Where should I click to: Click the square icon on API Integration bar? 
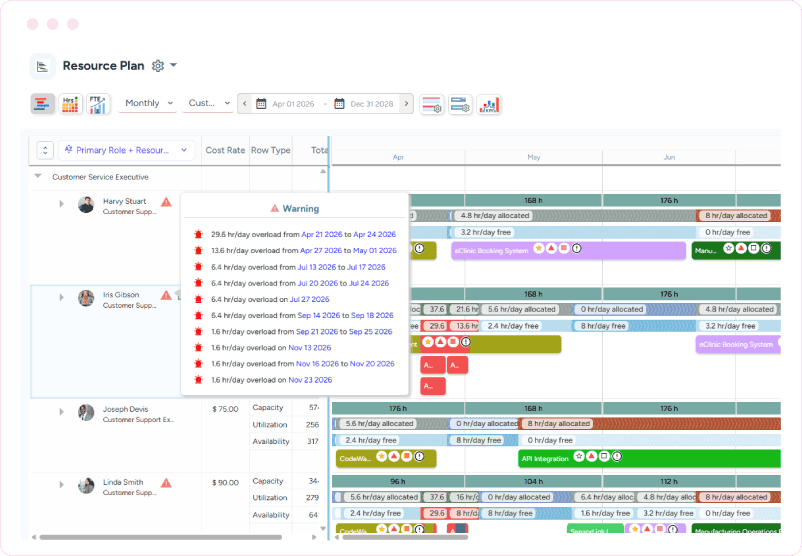pos(604,456)
